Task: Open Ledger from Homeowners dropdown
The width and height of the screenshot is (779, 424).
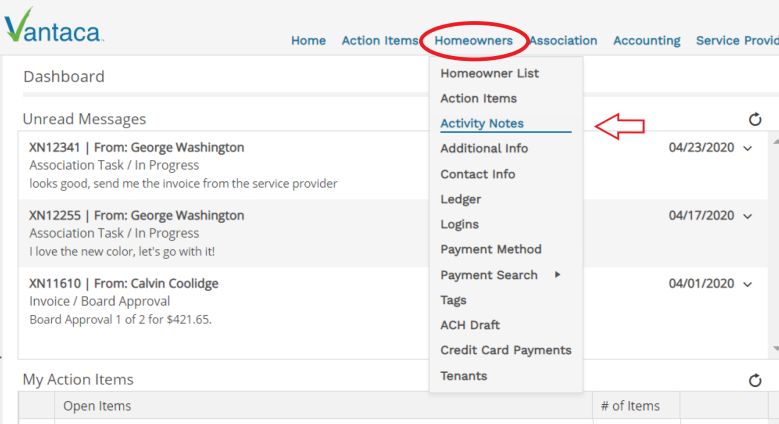Action: coord(461,199)
